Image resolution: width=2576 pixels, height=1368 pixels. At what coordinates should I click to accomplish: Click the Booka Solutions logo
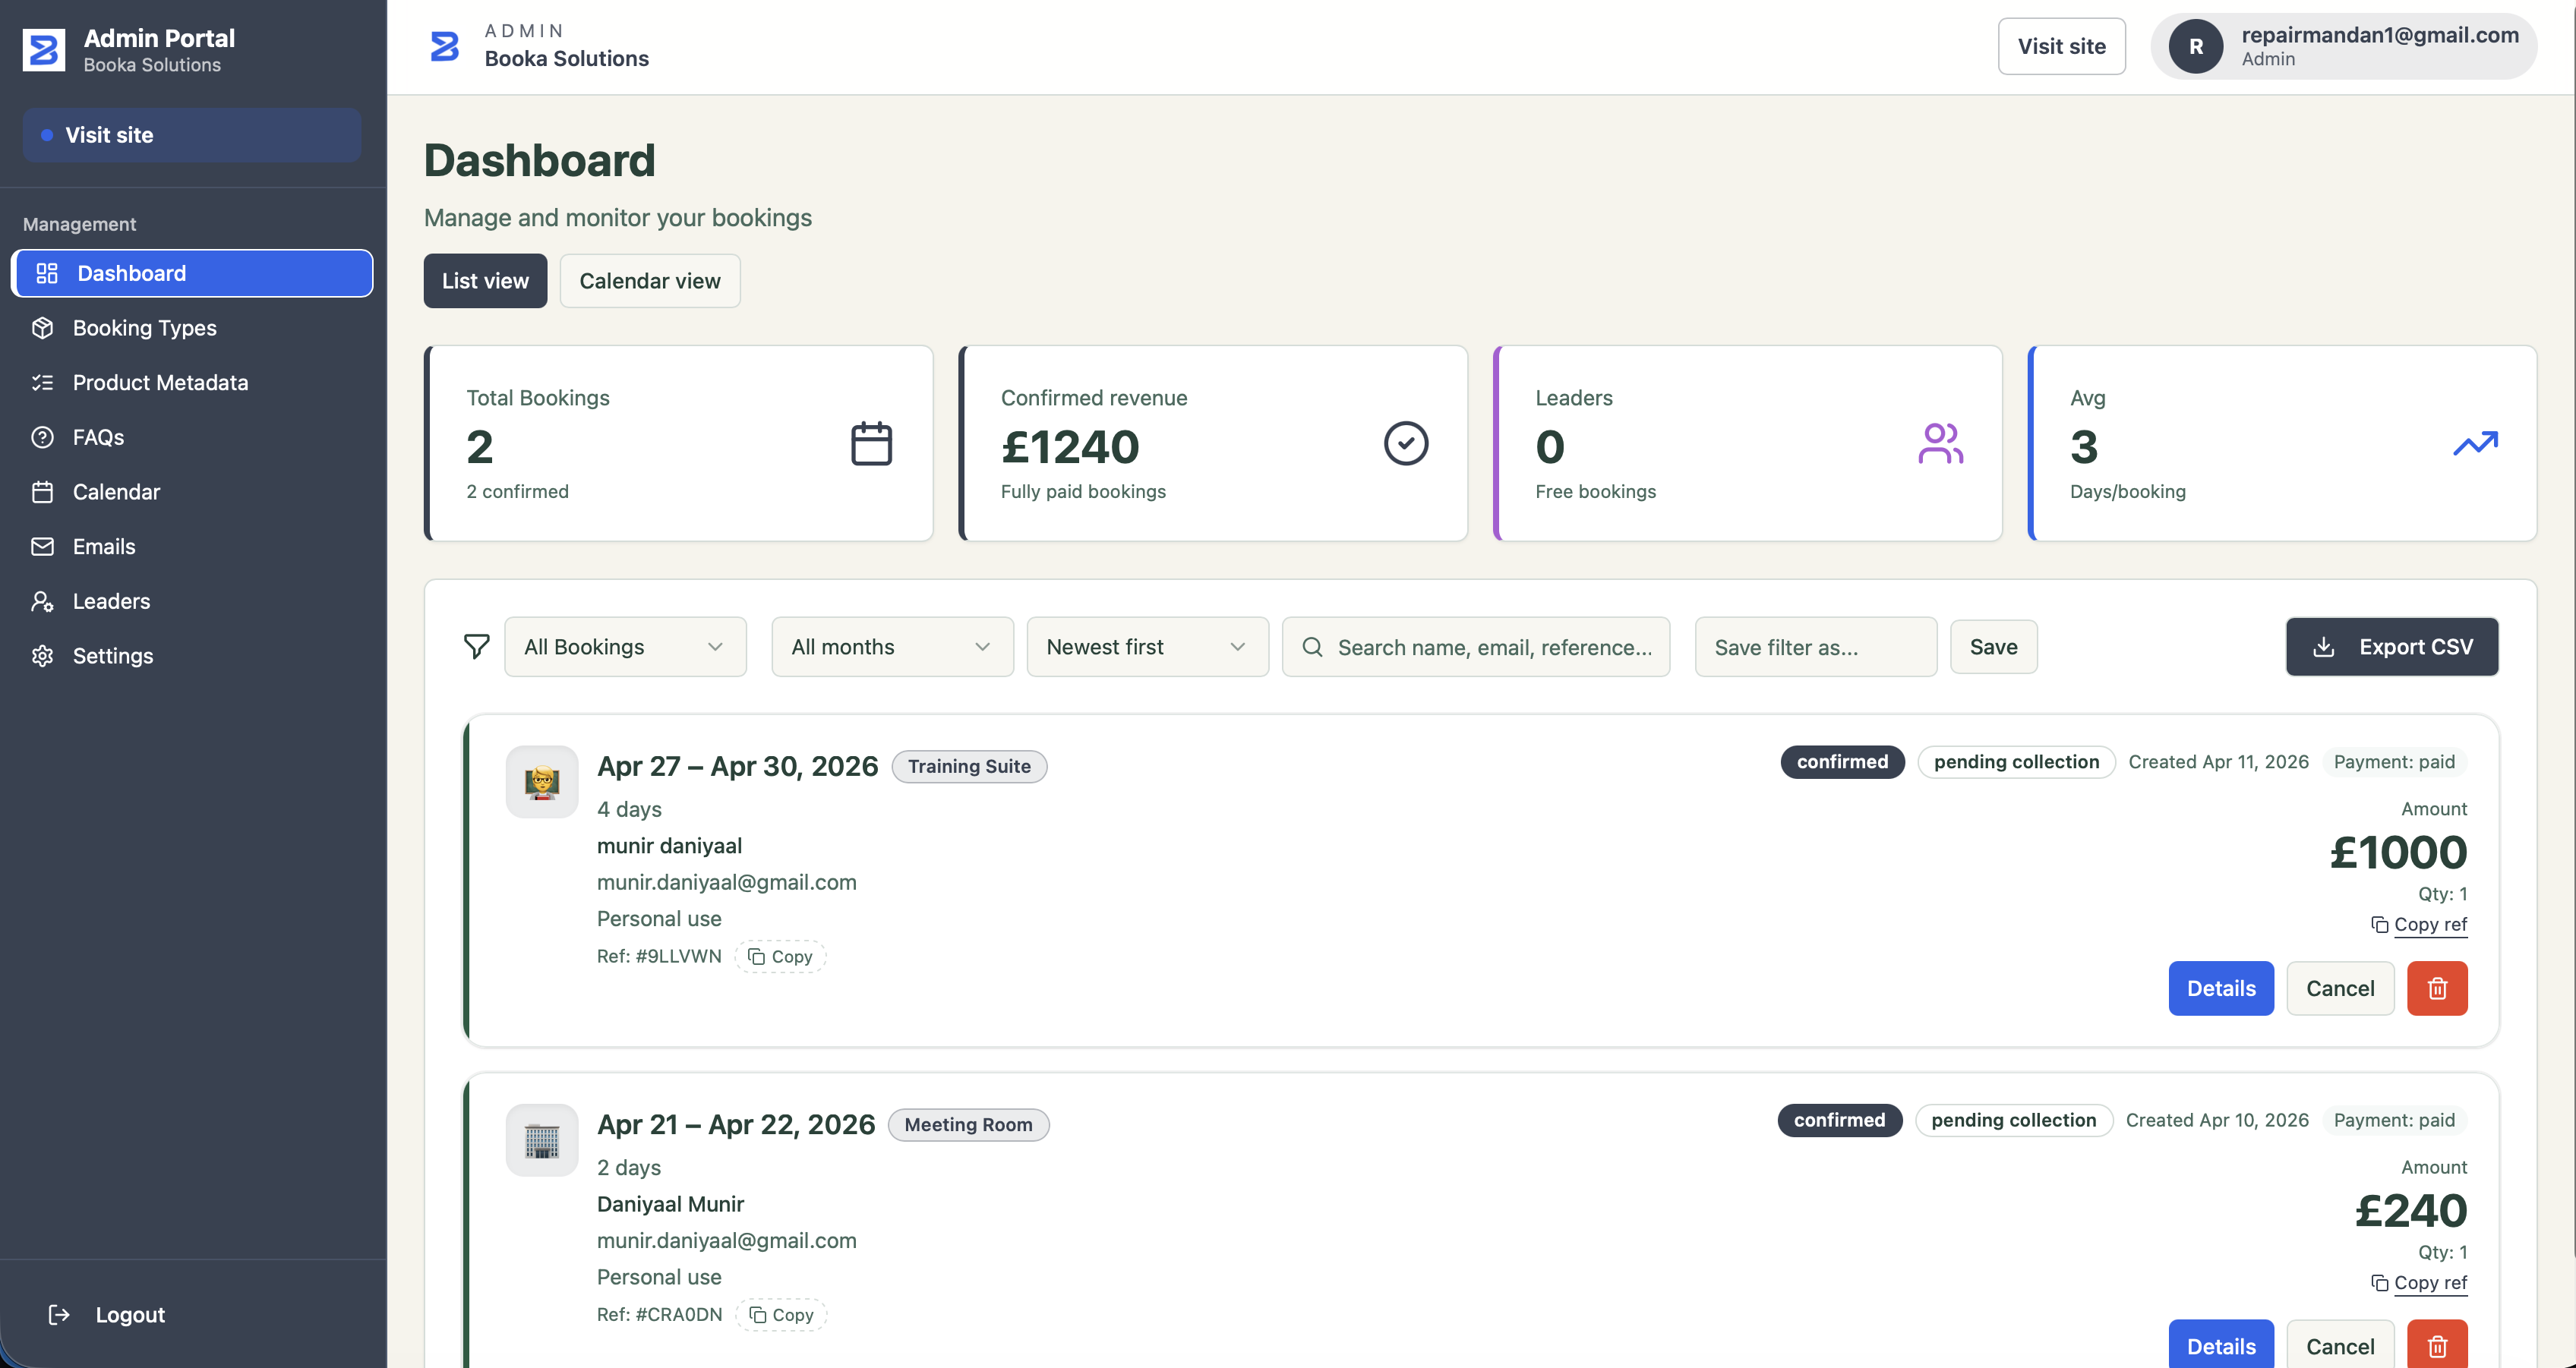[x=444, y=45]
